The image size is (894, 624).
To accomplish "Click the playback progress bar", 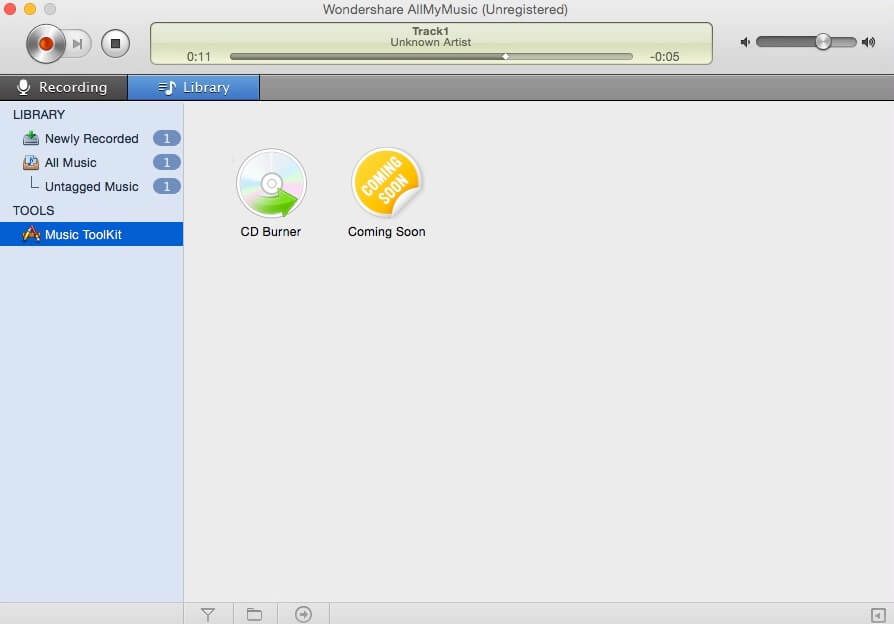I will [431, 56].
